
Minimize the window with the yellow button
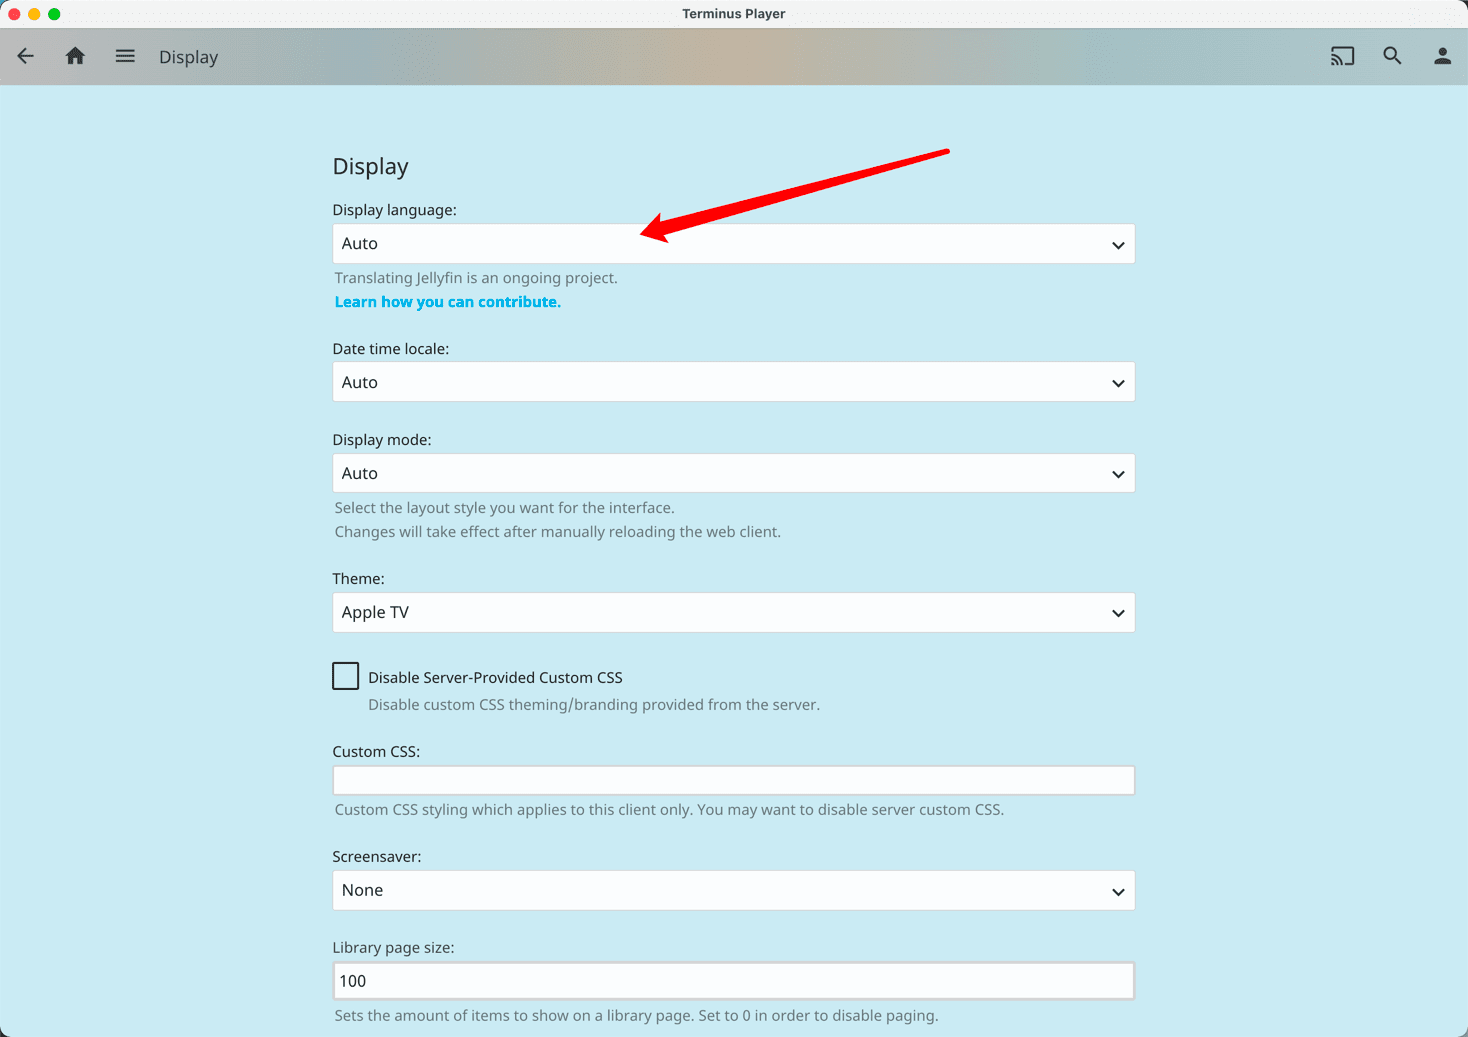coord(34,14)
